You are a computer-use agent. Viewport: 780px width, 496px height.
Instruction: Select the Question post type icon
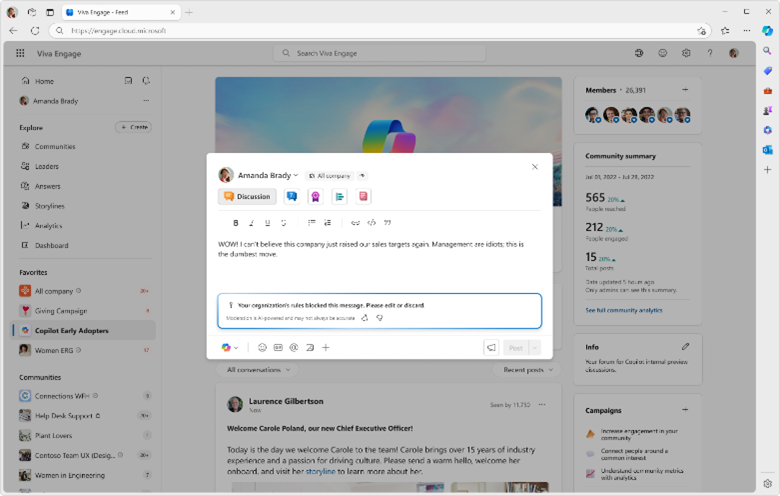pyautogui.click(x=292, y=197)
